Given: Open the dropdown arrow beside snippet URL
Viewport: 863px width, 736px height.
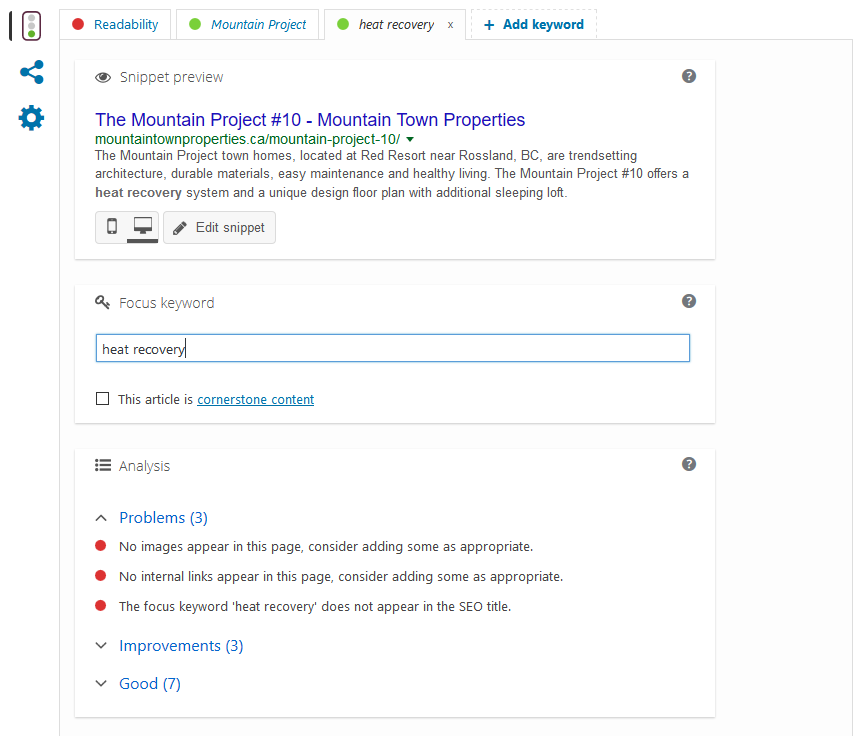Looking at the screenshot, I should (410, 139).
